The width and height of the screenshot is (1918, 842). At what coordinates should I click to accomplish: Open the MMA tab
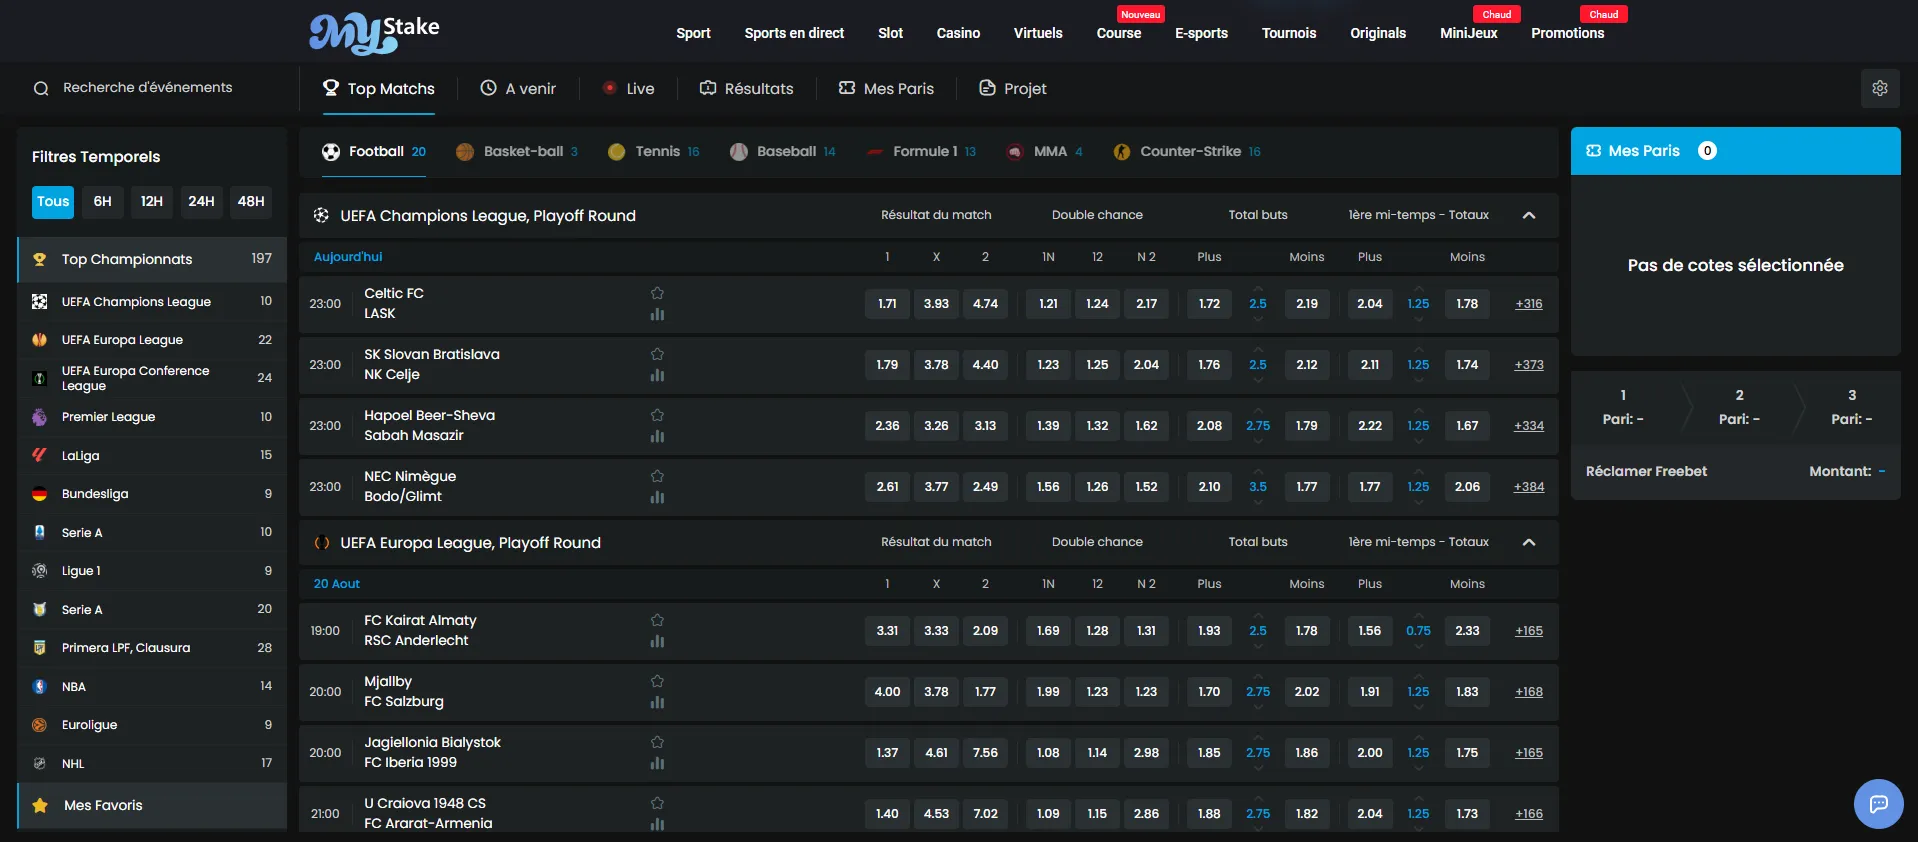pyautogui.click(x=1044, y=152)
